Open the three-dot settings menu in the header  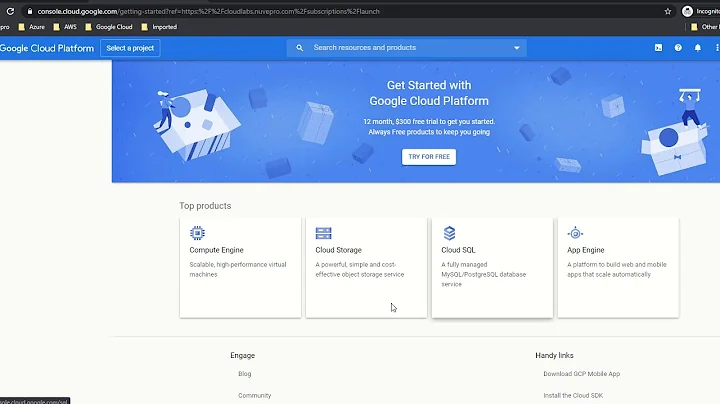click(717, 48)
